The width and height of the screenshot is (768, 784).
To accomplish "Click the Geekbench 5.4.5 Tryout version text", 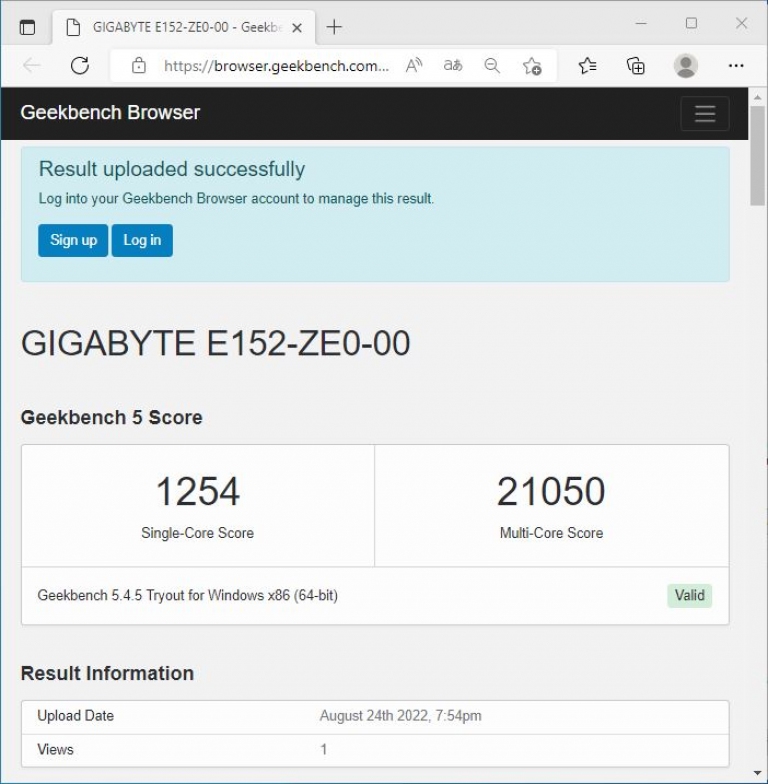I will (x=188, y=596).
